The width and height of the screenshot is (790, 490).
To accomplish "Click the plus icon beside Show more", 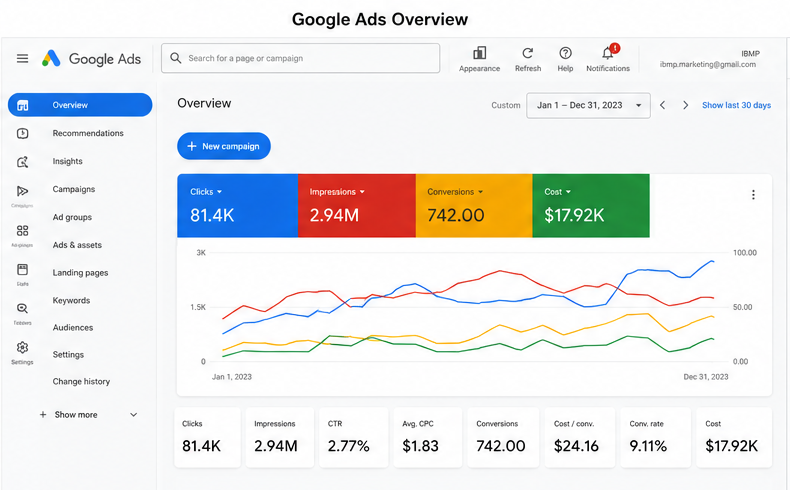I will (x=43, y=414).
